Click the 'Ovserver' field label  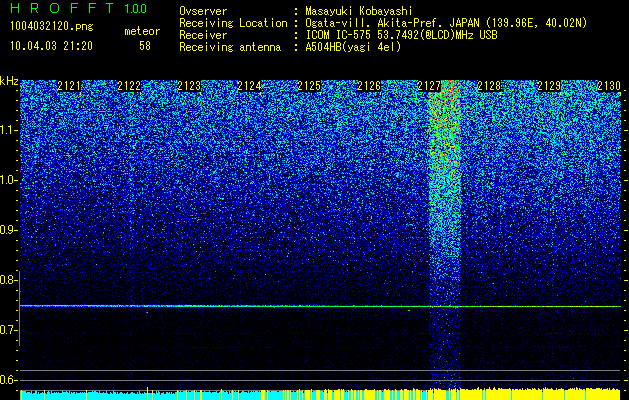(203, 11)
